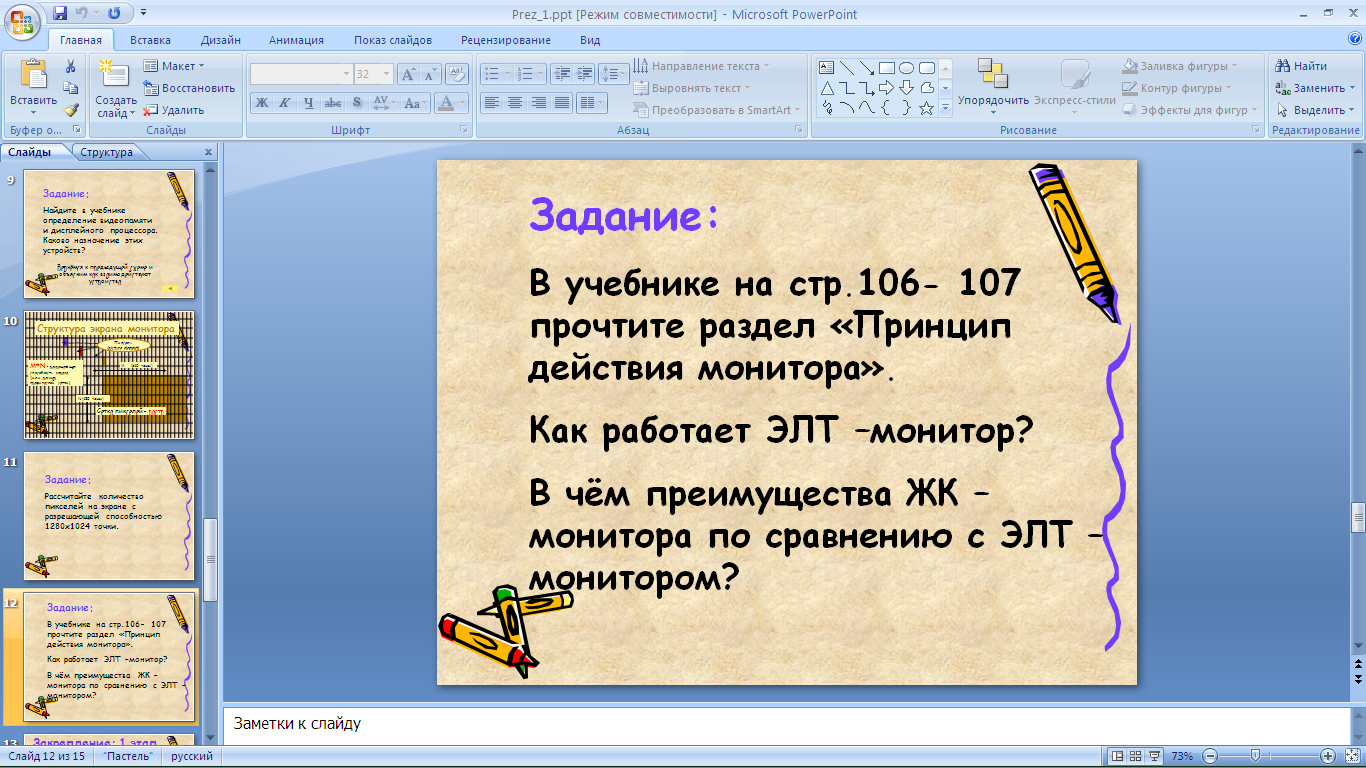Click the Redo/Repeat arrow icon
1366x768 pixels.
coord(113,14)
